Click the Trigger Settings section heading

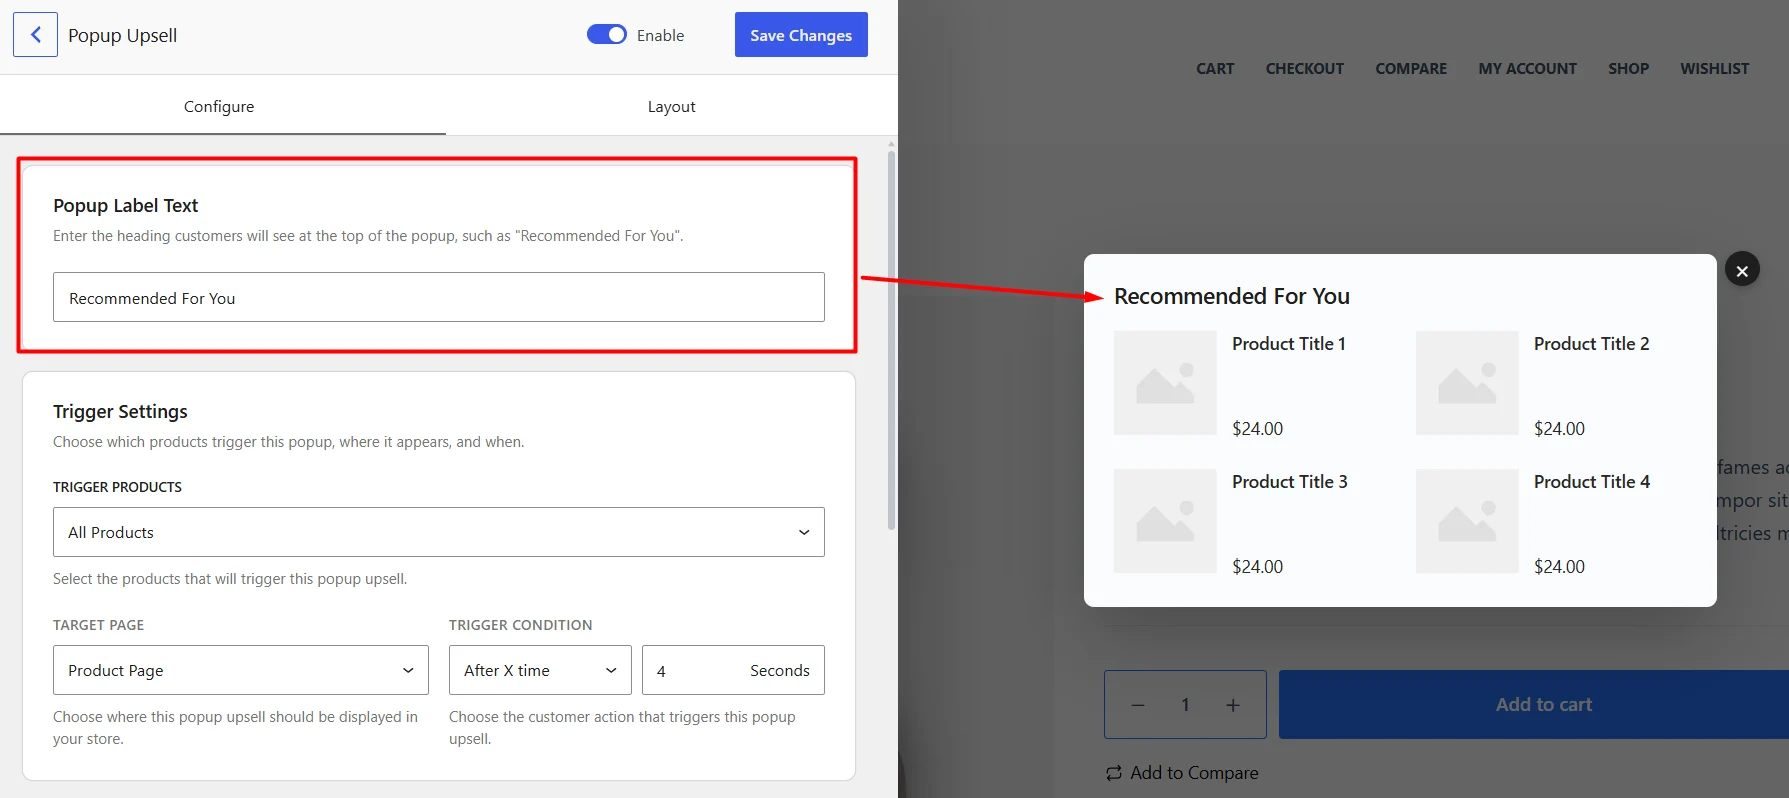click(x=120, y=411)
